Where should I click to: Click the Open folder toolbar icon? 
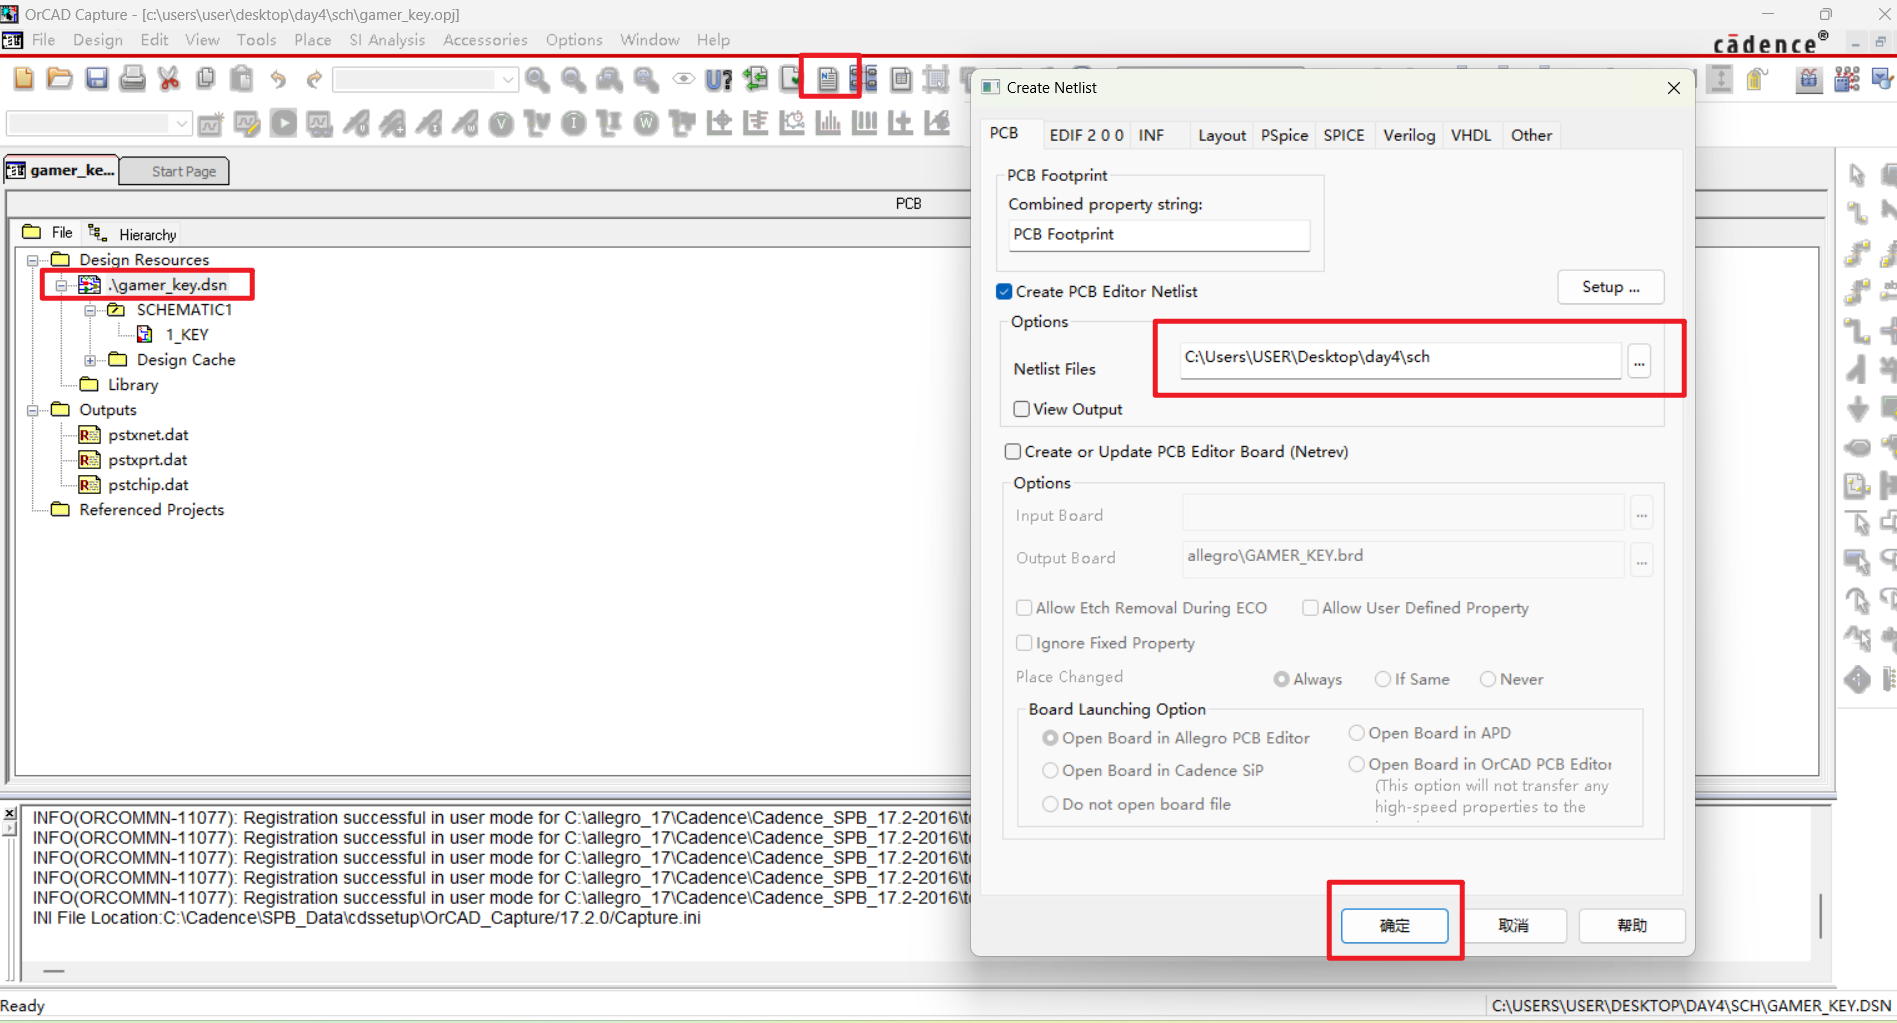(x=60, y=78)
